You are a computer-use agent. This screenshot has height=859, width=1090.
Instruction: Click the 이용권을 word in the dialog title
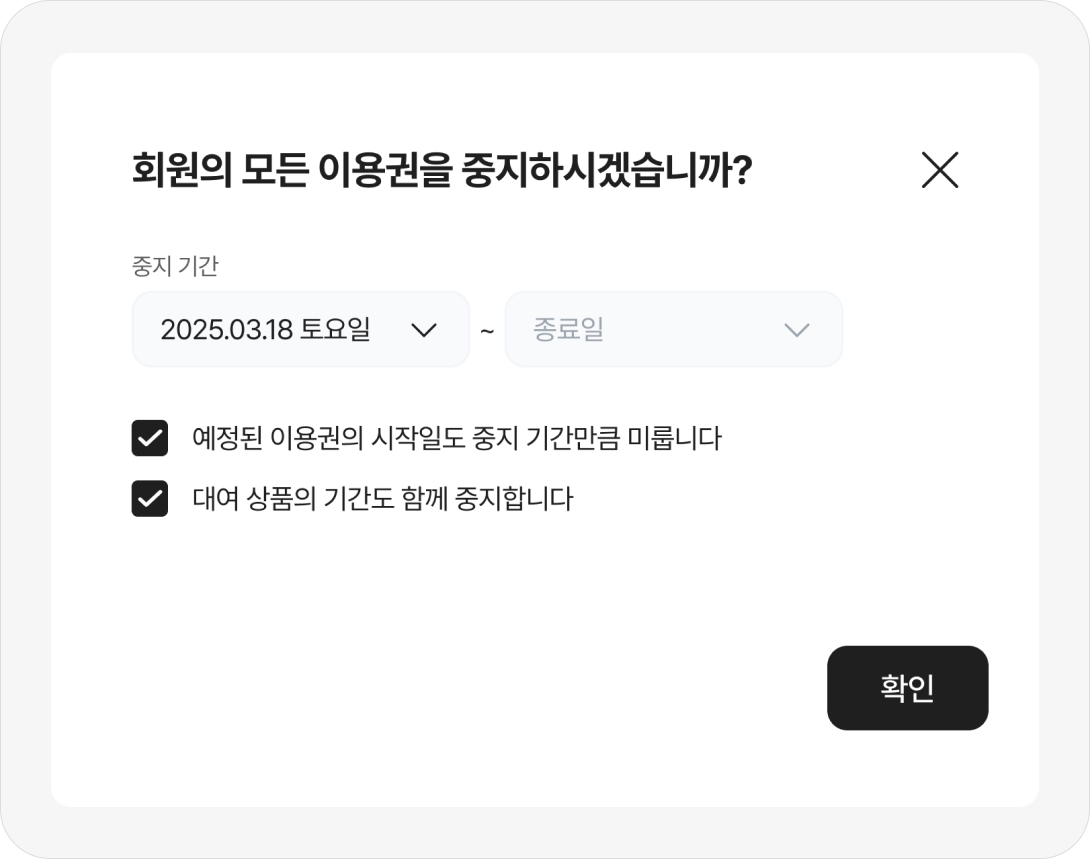pos(385,172)
